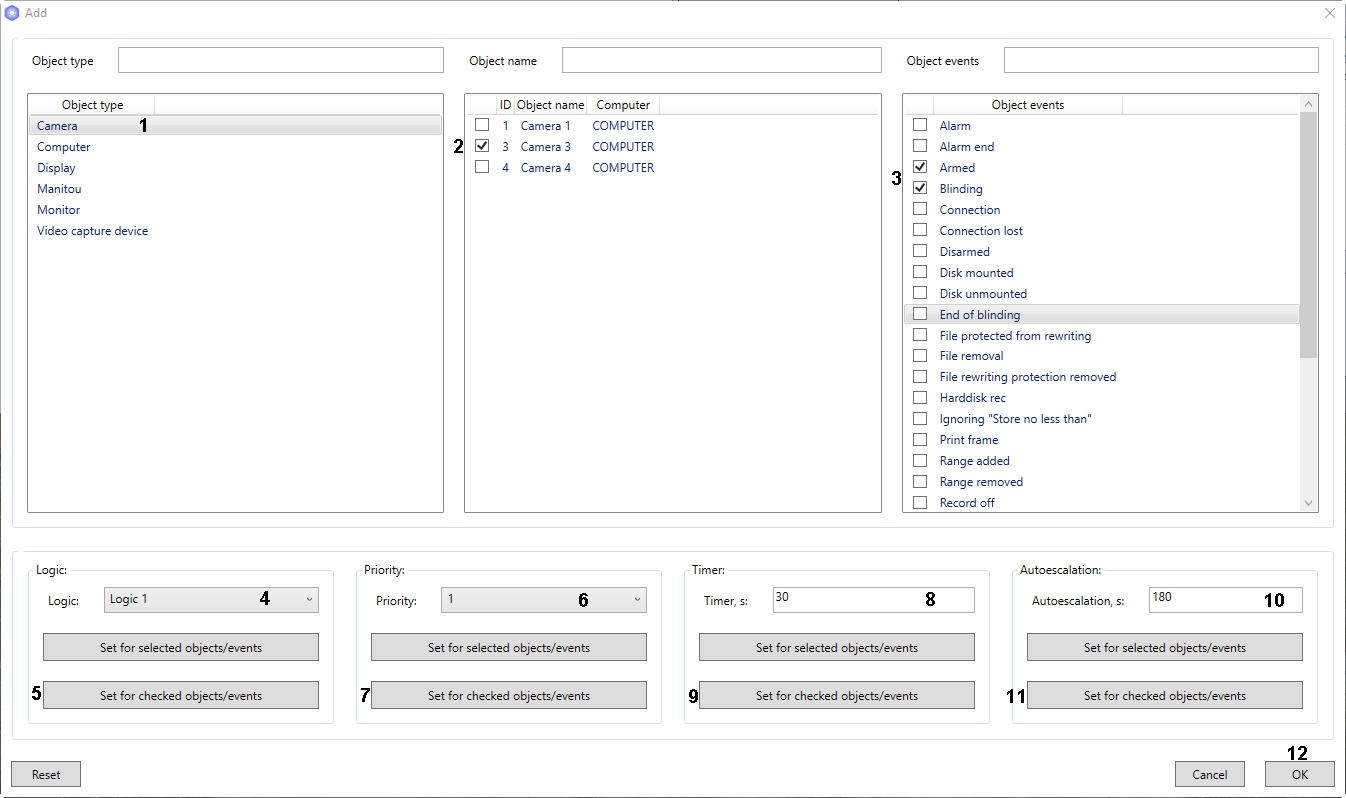The width and height of the screenshot is (1346, 798).
Task: Click the Cancel button
Action: coord(1210,774)
